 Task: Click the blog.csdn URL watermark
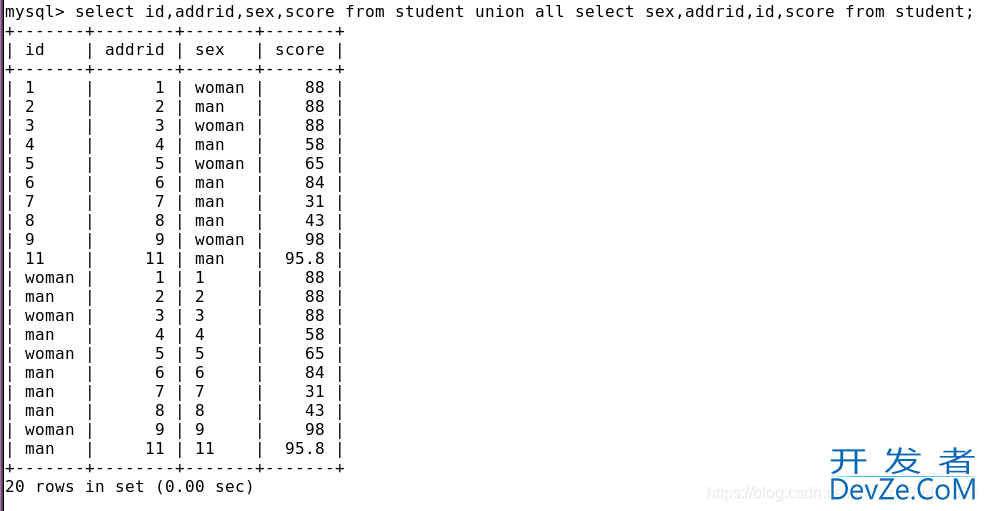point(768,492)
